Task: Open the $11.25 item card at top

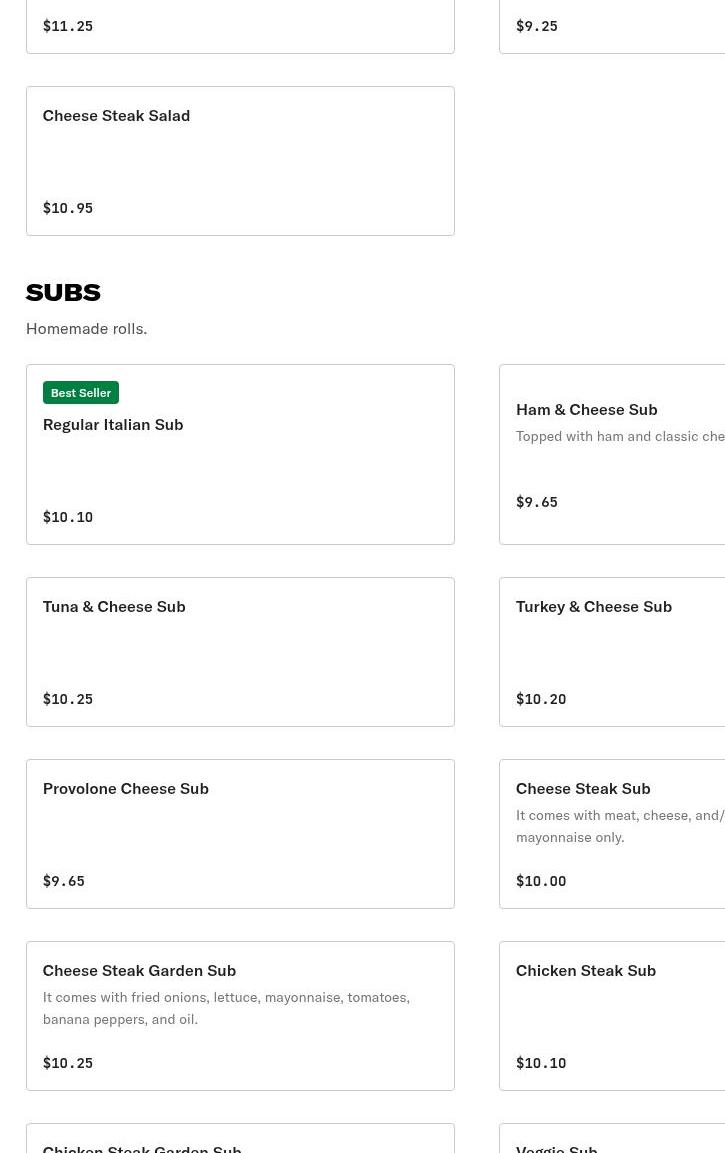Action: (240, 26)
